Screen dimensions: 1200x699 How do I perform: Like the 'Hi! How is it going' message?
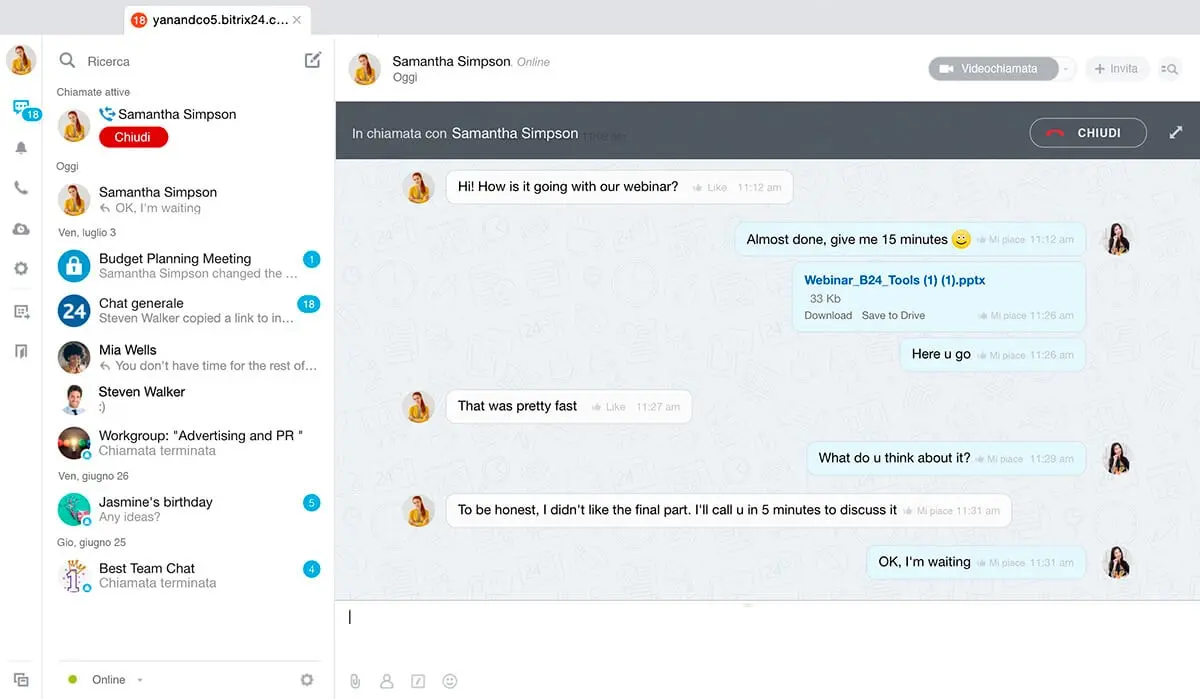coord(709,187)
